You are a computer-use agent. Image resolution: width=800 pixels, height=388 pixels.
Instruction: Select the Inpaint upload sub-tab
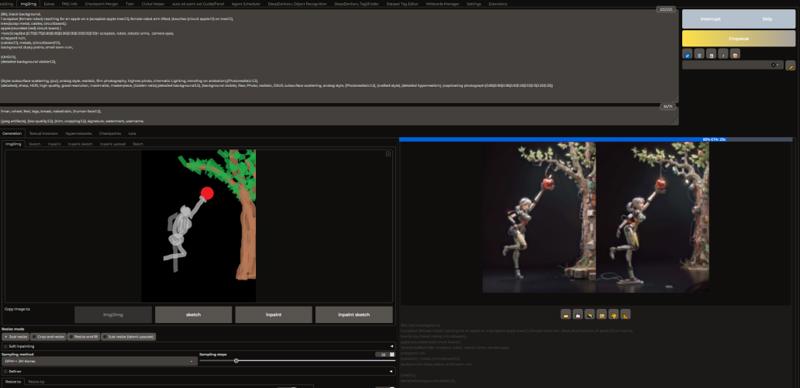pos(113,144)
